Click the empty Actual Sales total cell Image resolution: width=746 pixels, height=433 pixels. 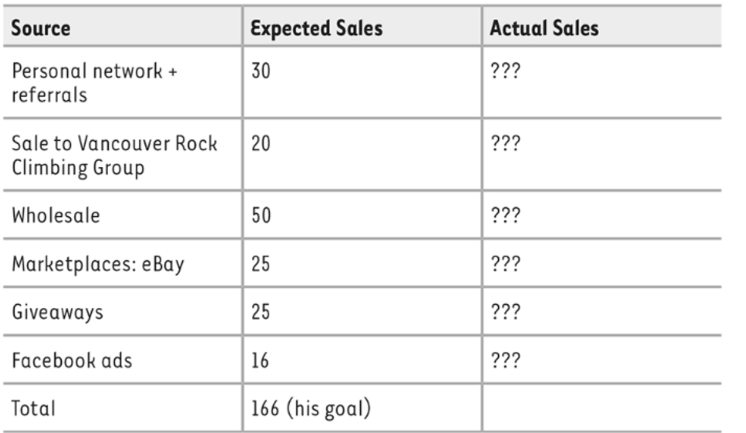tap(602, 408)
